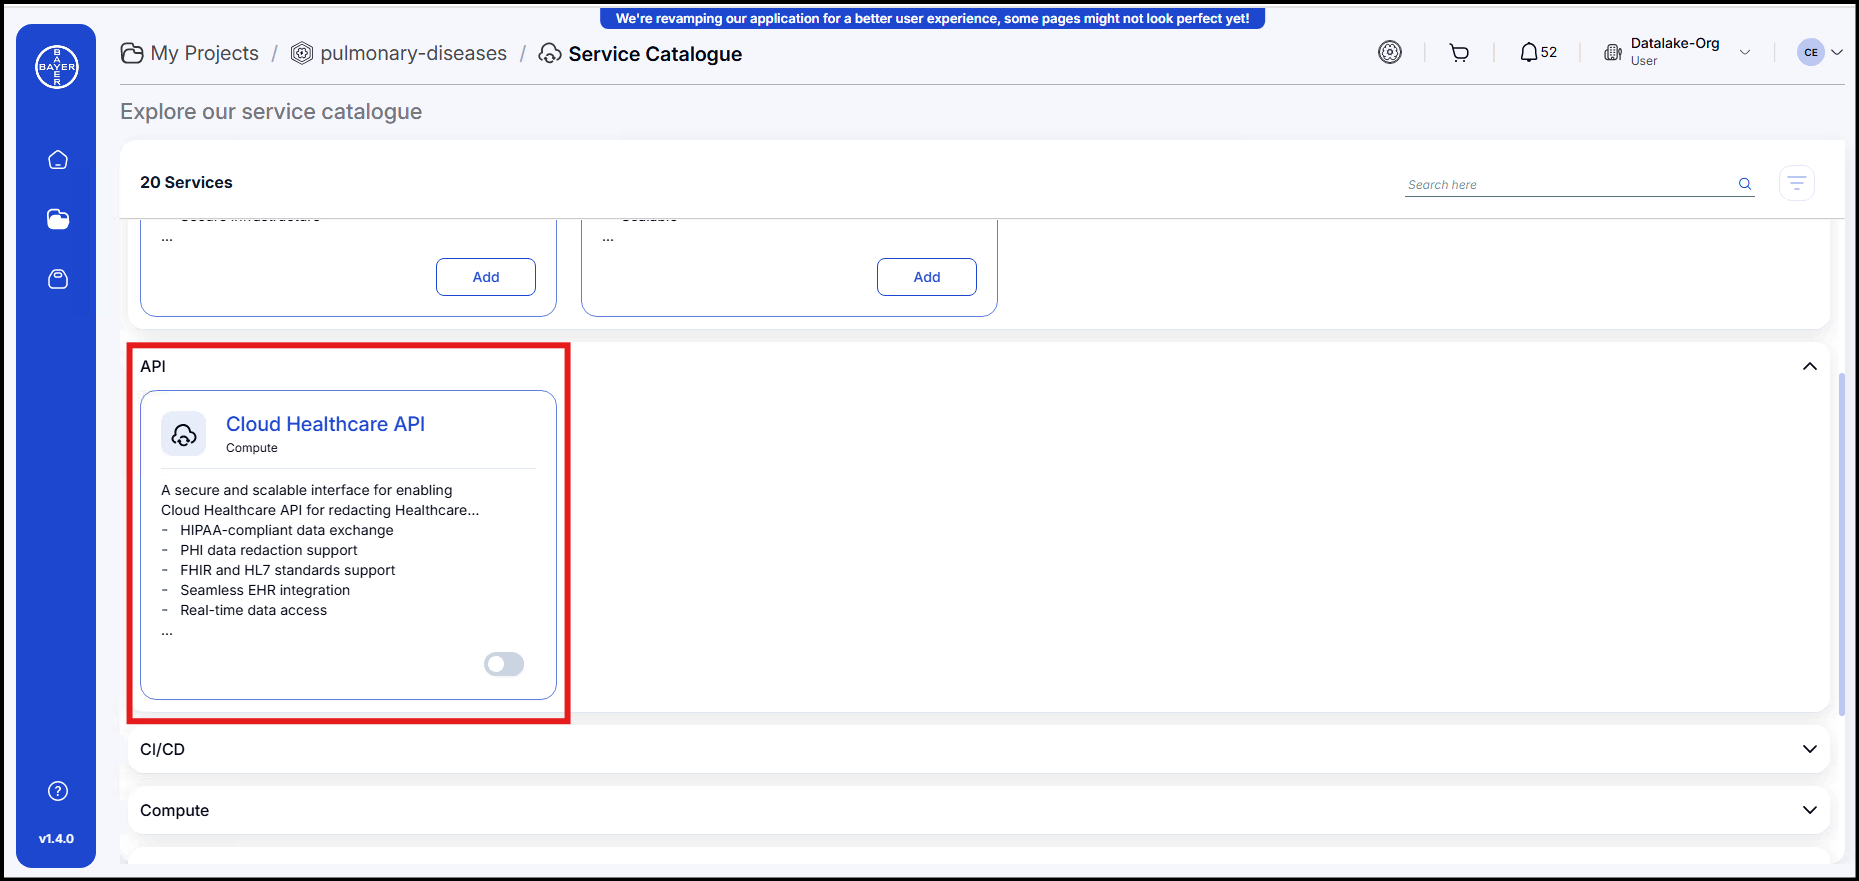
Task: Open the filter icon button
Action: coord(1797,183)
